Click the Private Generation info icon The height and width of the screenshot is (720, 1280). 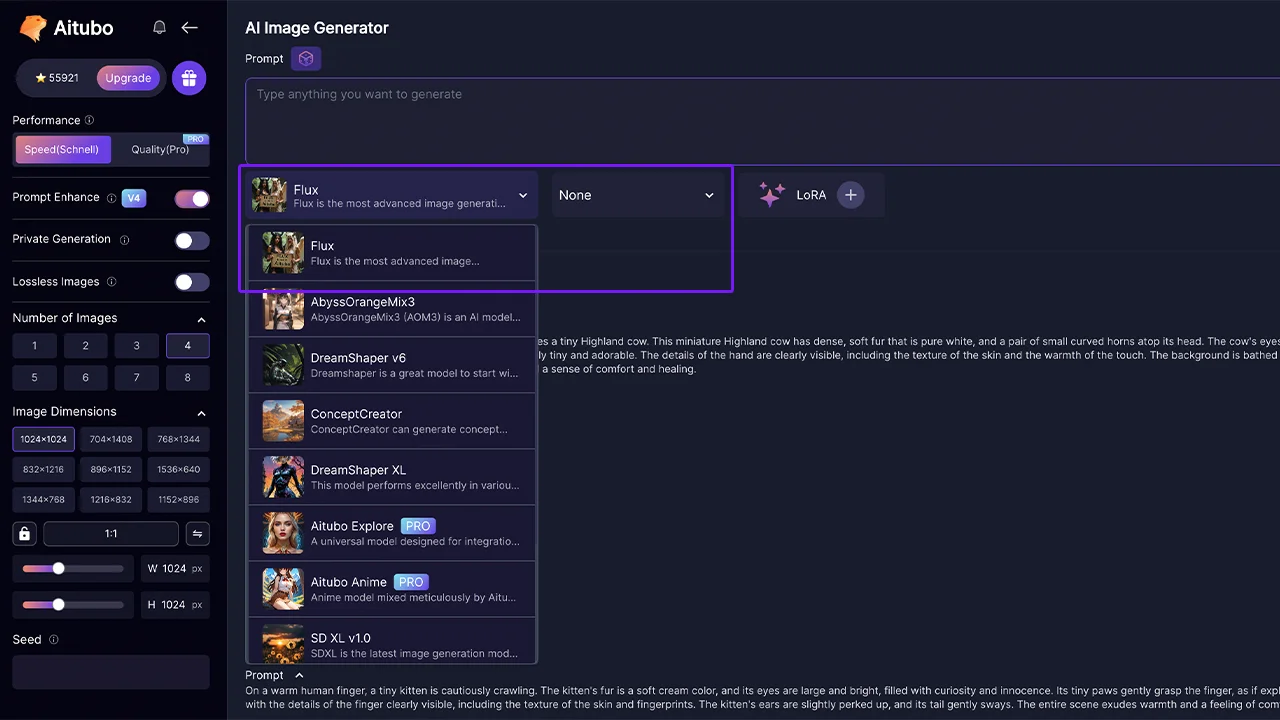[x=125, y=240]
